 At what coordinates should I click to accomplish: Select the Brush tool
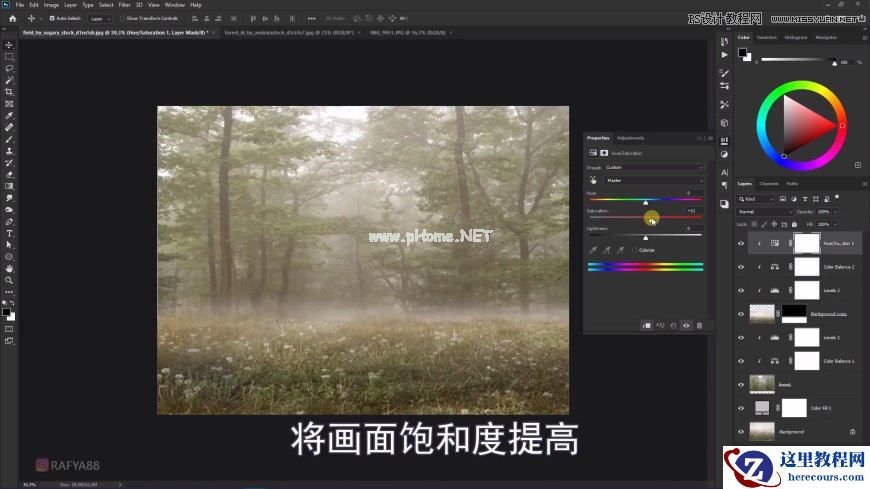click(9, 139)
